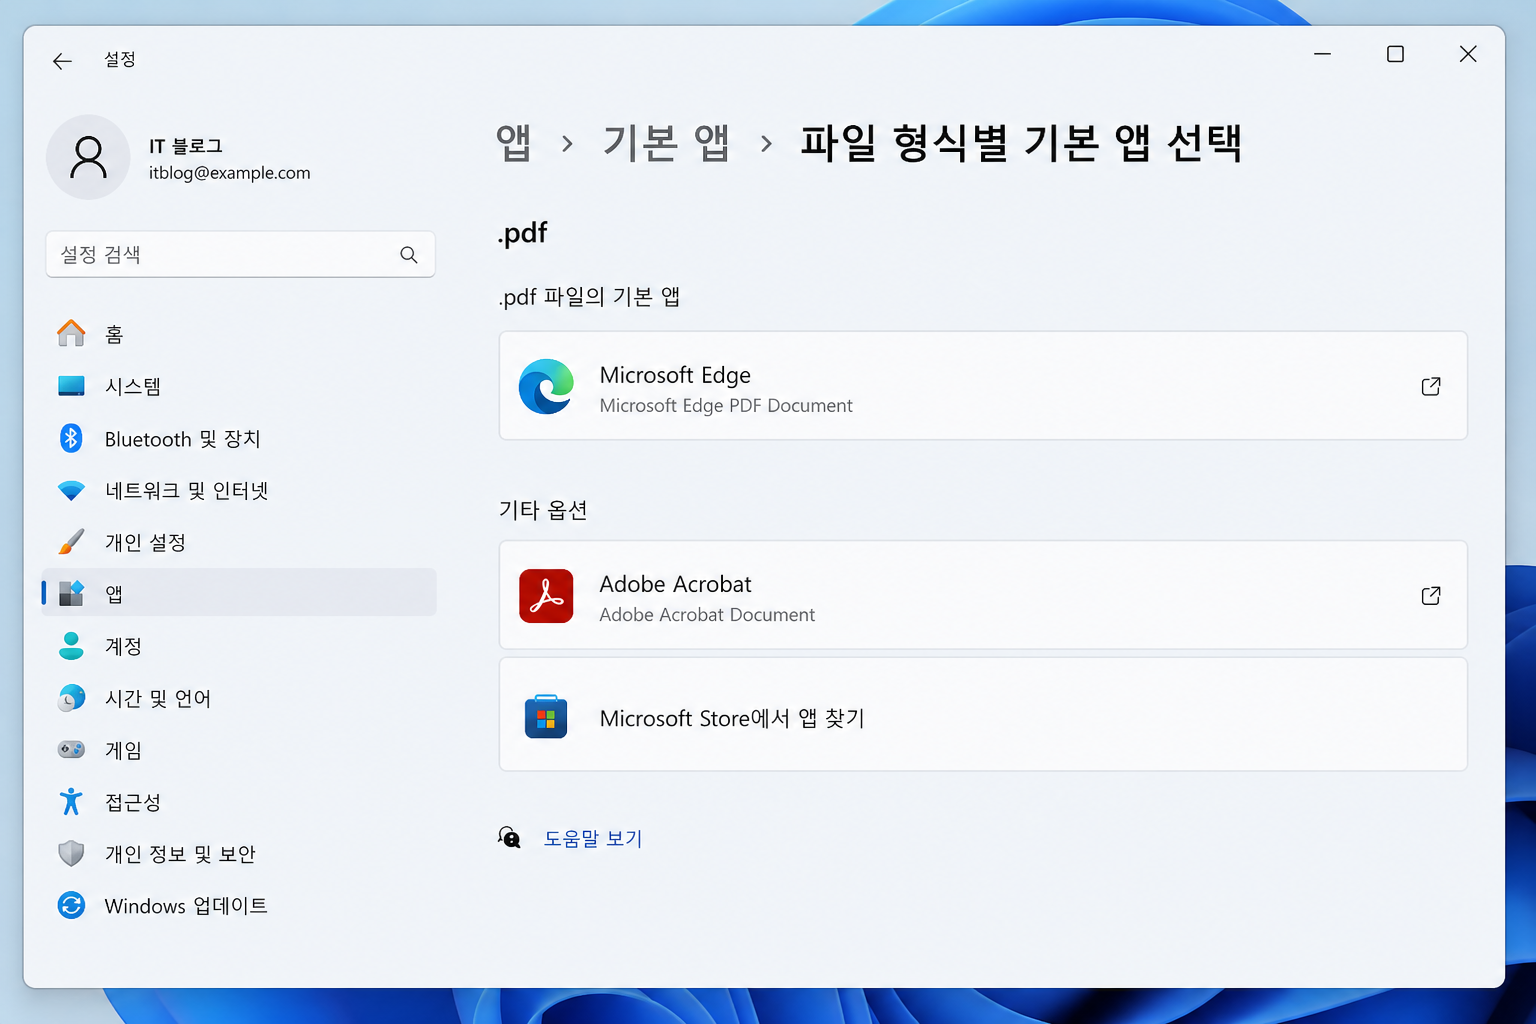Choose Microsoft Edge PDF Document option
This screenshot has height=1024, width=1536.
pos(983,386)
